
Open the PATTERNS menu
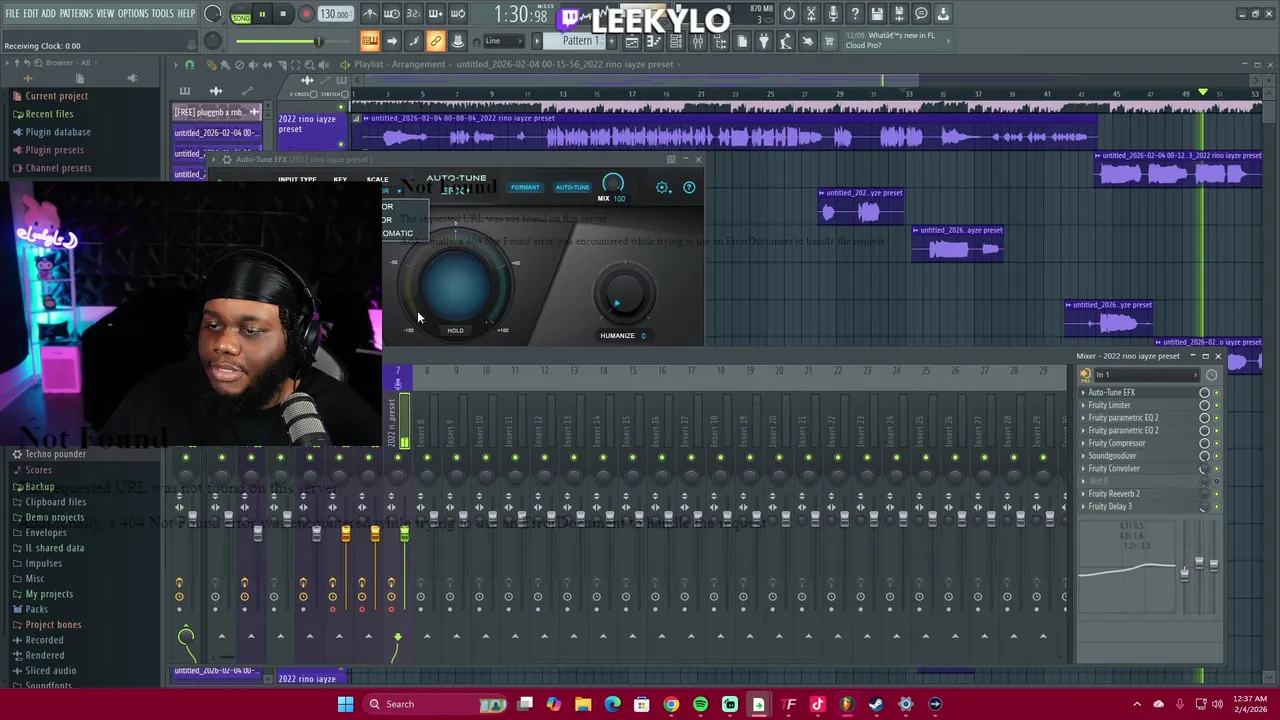pyautogui.click(x=76, y=14)
